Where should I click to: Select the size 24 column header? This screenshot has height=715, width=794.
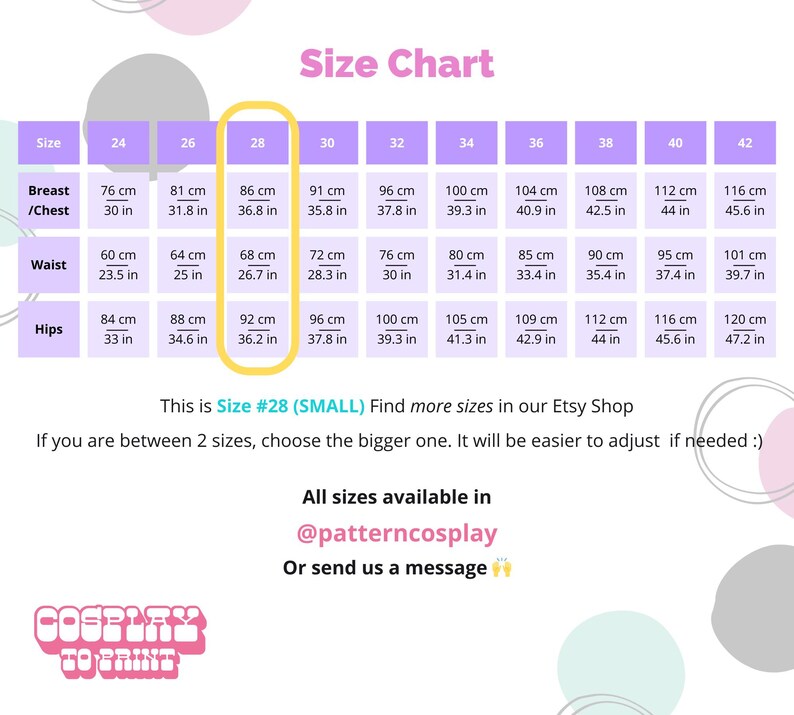click(x=118, y=143)
